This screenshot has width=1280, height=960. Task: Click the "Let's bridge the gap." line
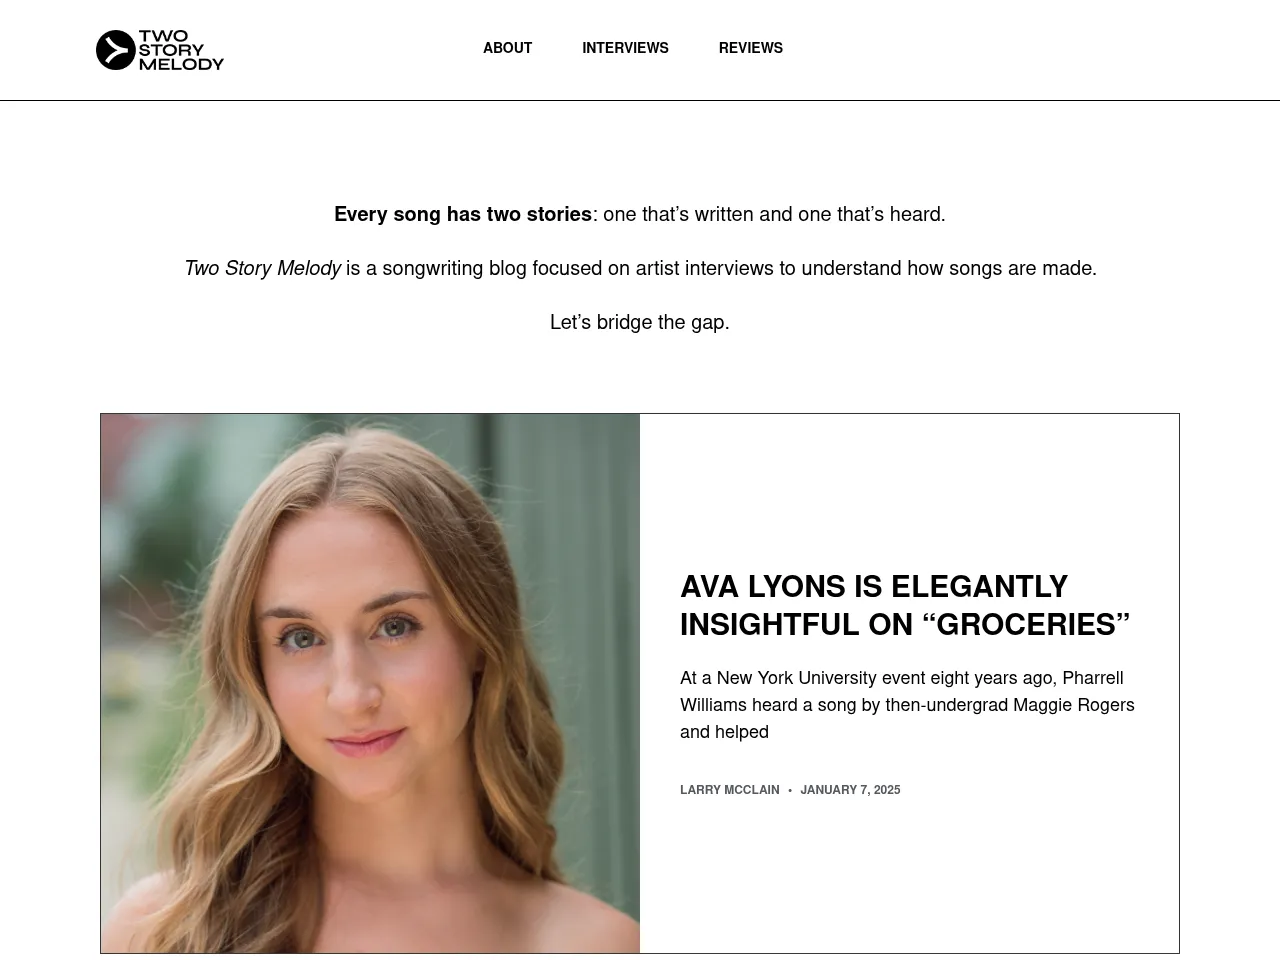[x=640, y=322]
